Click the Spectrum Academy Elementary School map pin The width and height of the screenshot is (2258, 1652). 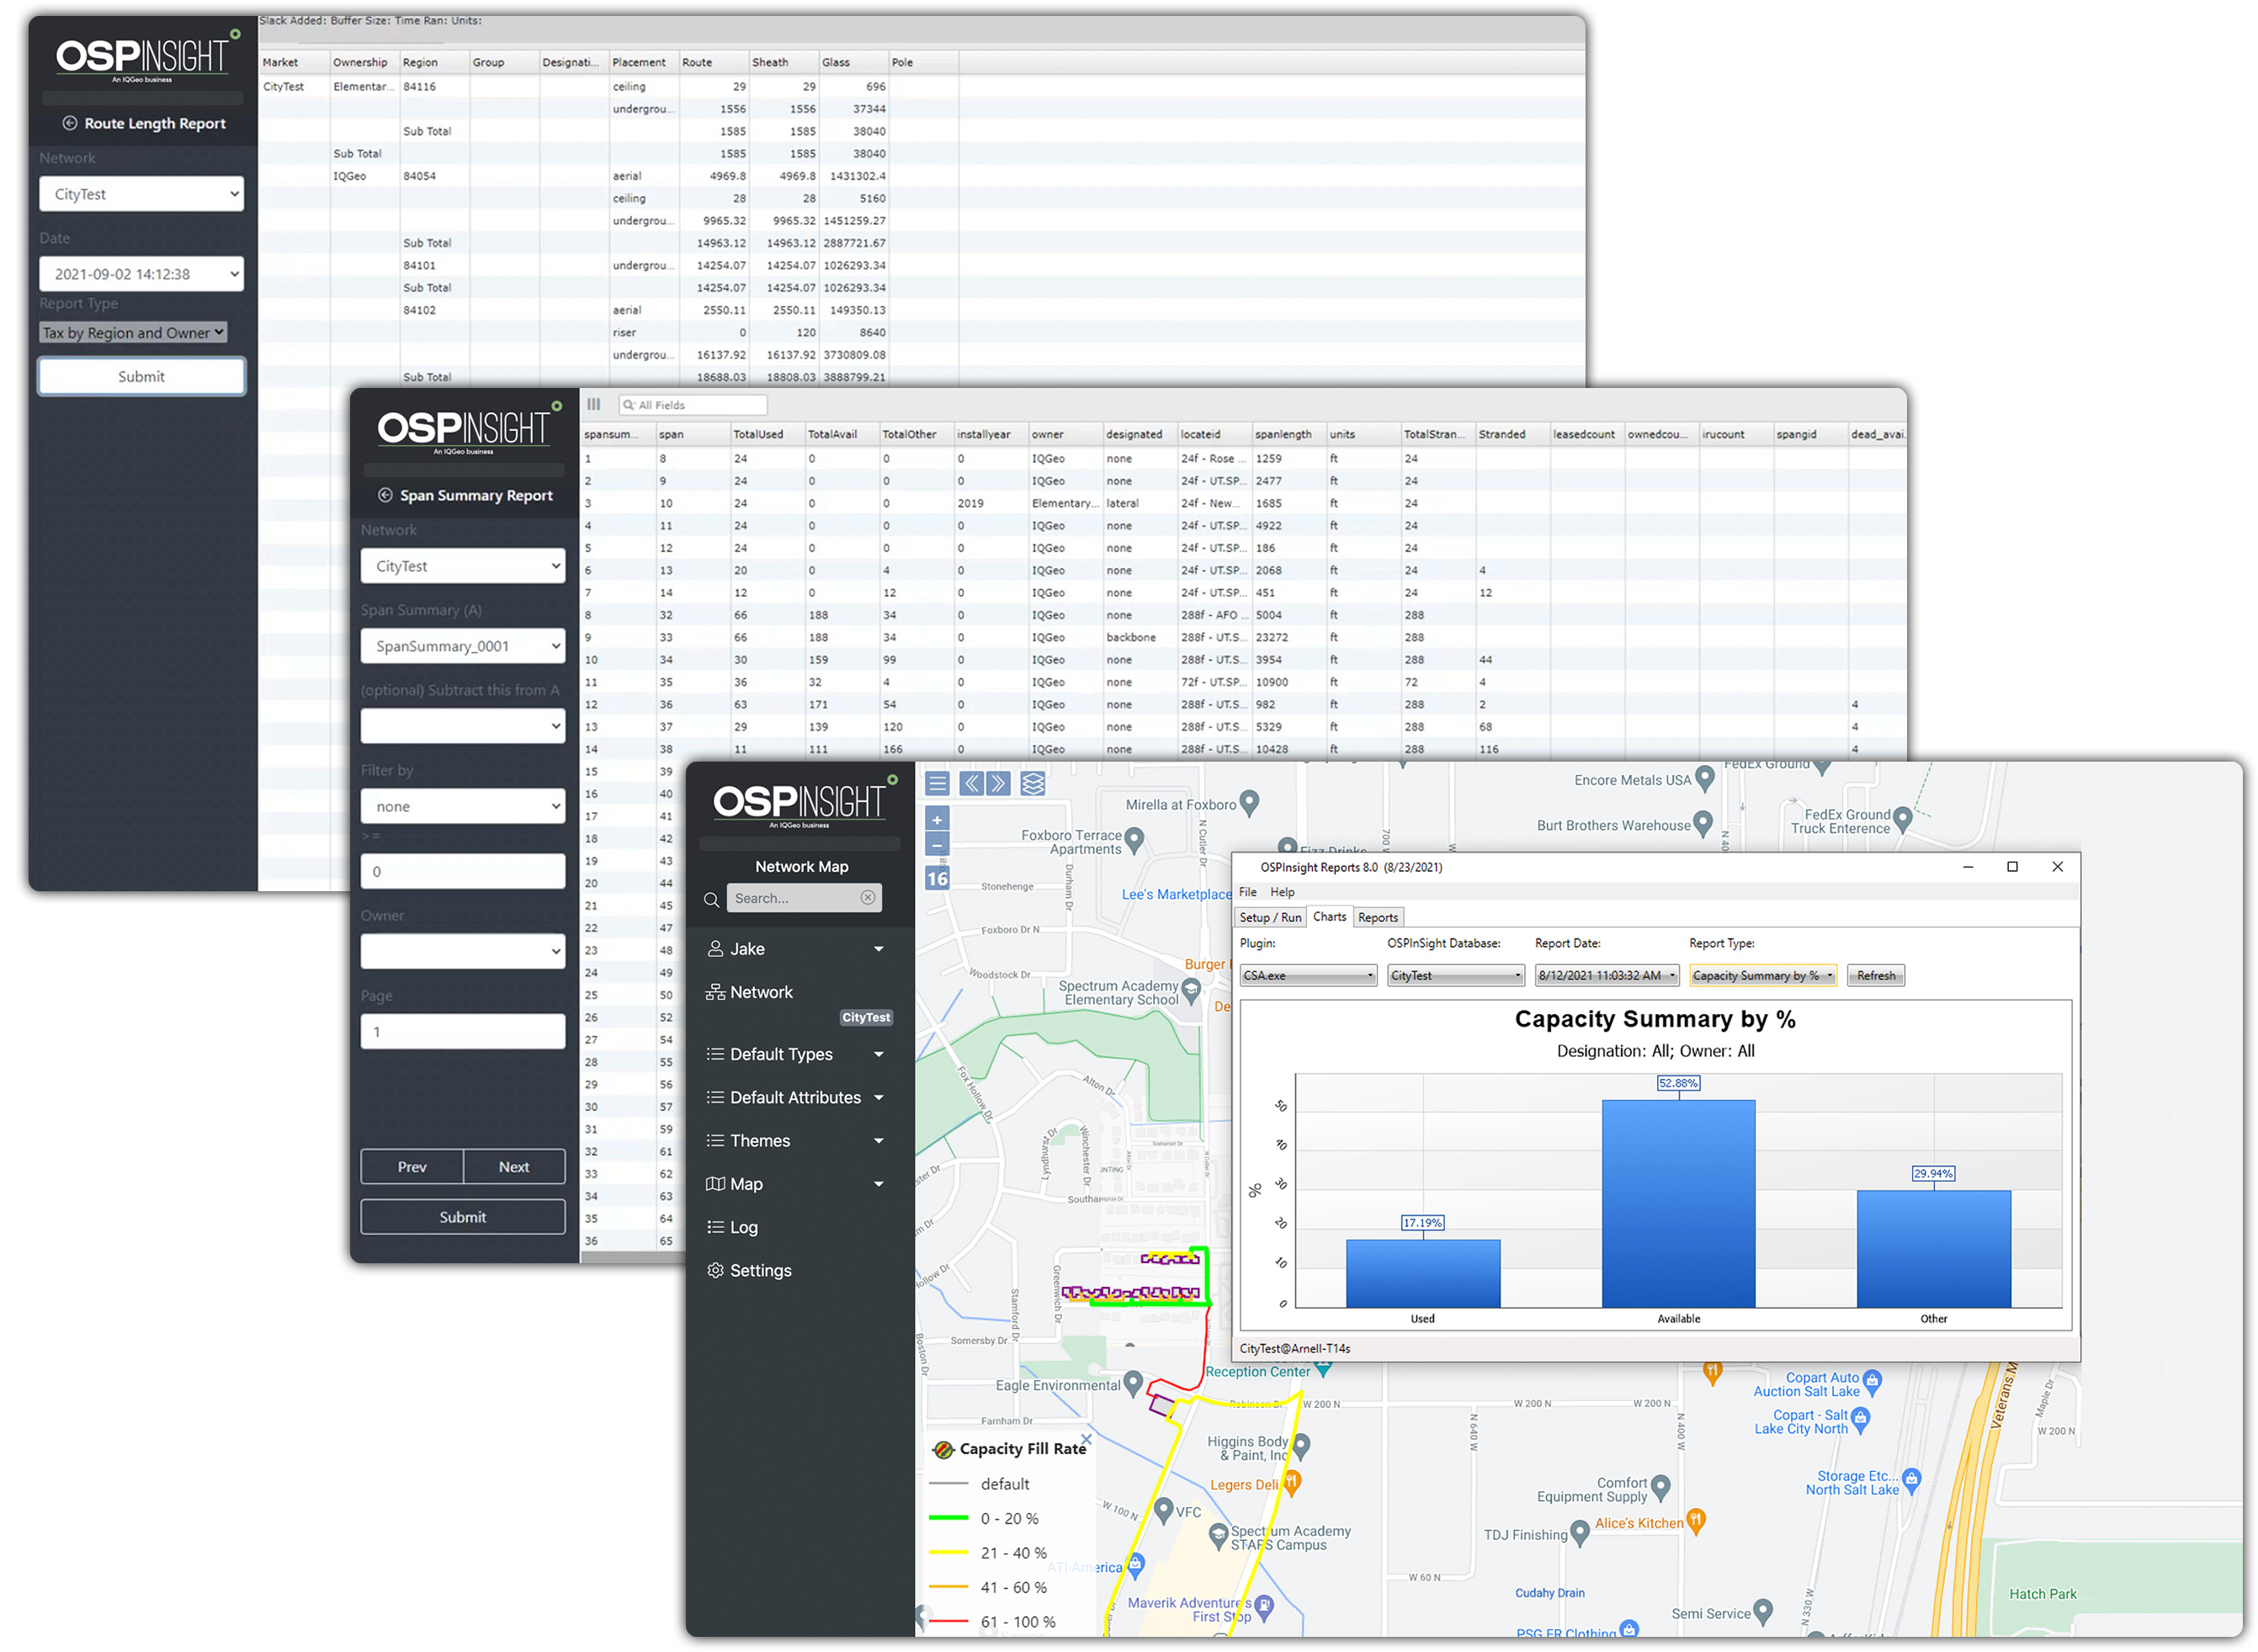click(1191, 991)
